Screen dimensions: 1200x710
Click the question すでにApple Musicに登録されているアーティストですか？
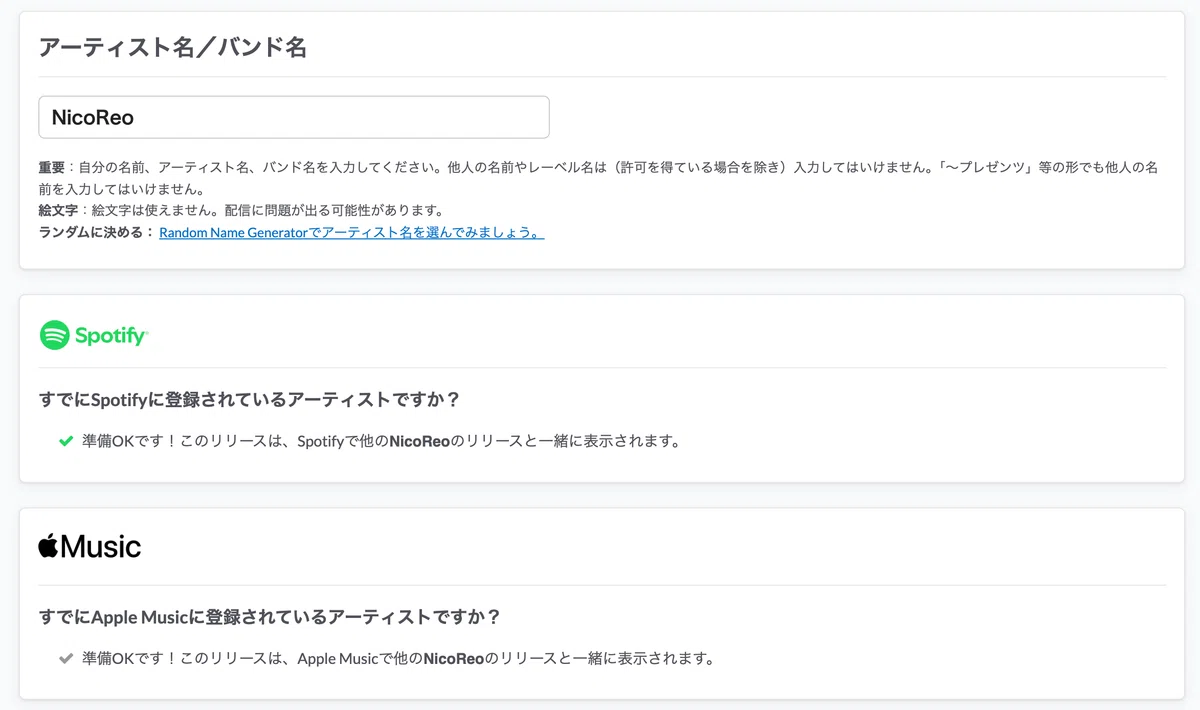pos(270,617)
